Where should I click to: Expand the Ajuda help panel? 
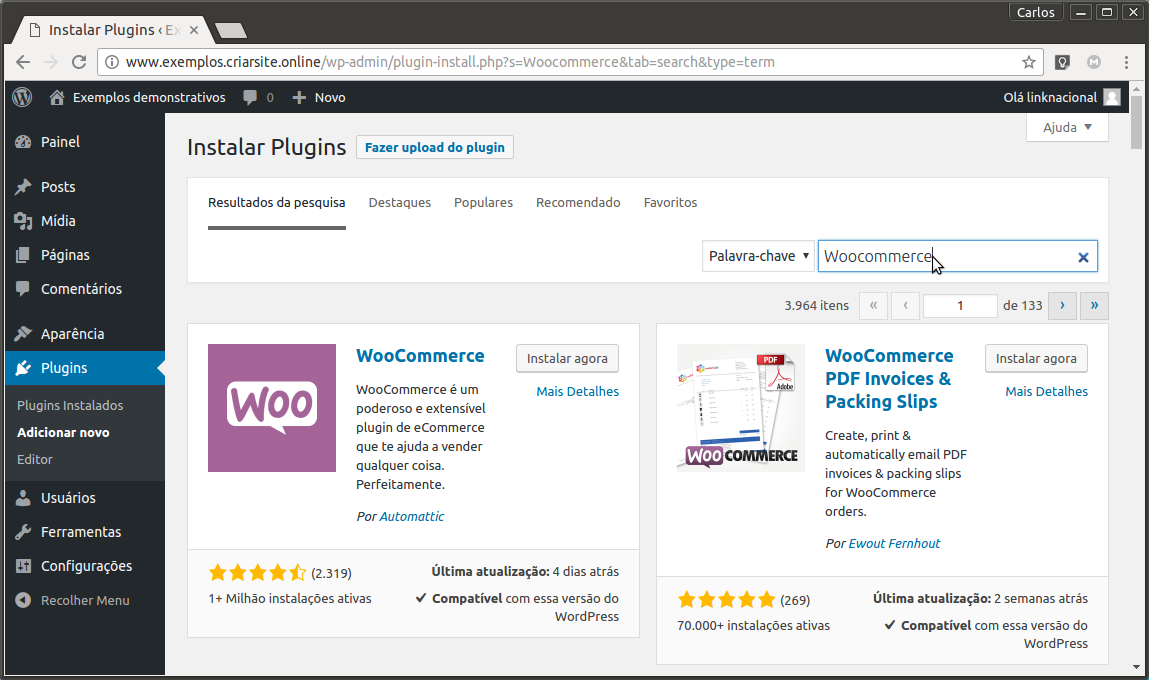click(1067, 127)
